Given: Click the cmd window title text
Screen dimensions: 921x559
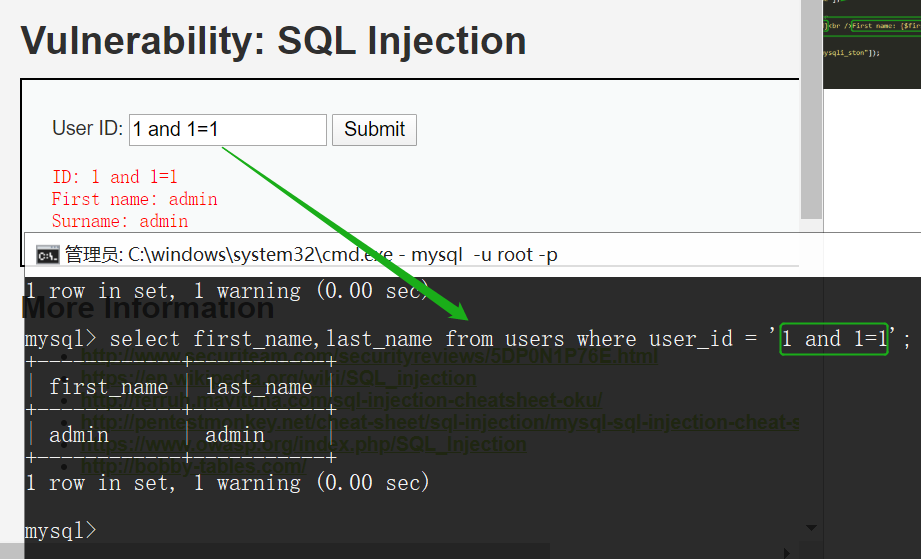Looking at the screenshot, I should click(311, 255).
